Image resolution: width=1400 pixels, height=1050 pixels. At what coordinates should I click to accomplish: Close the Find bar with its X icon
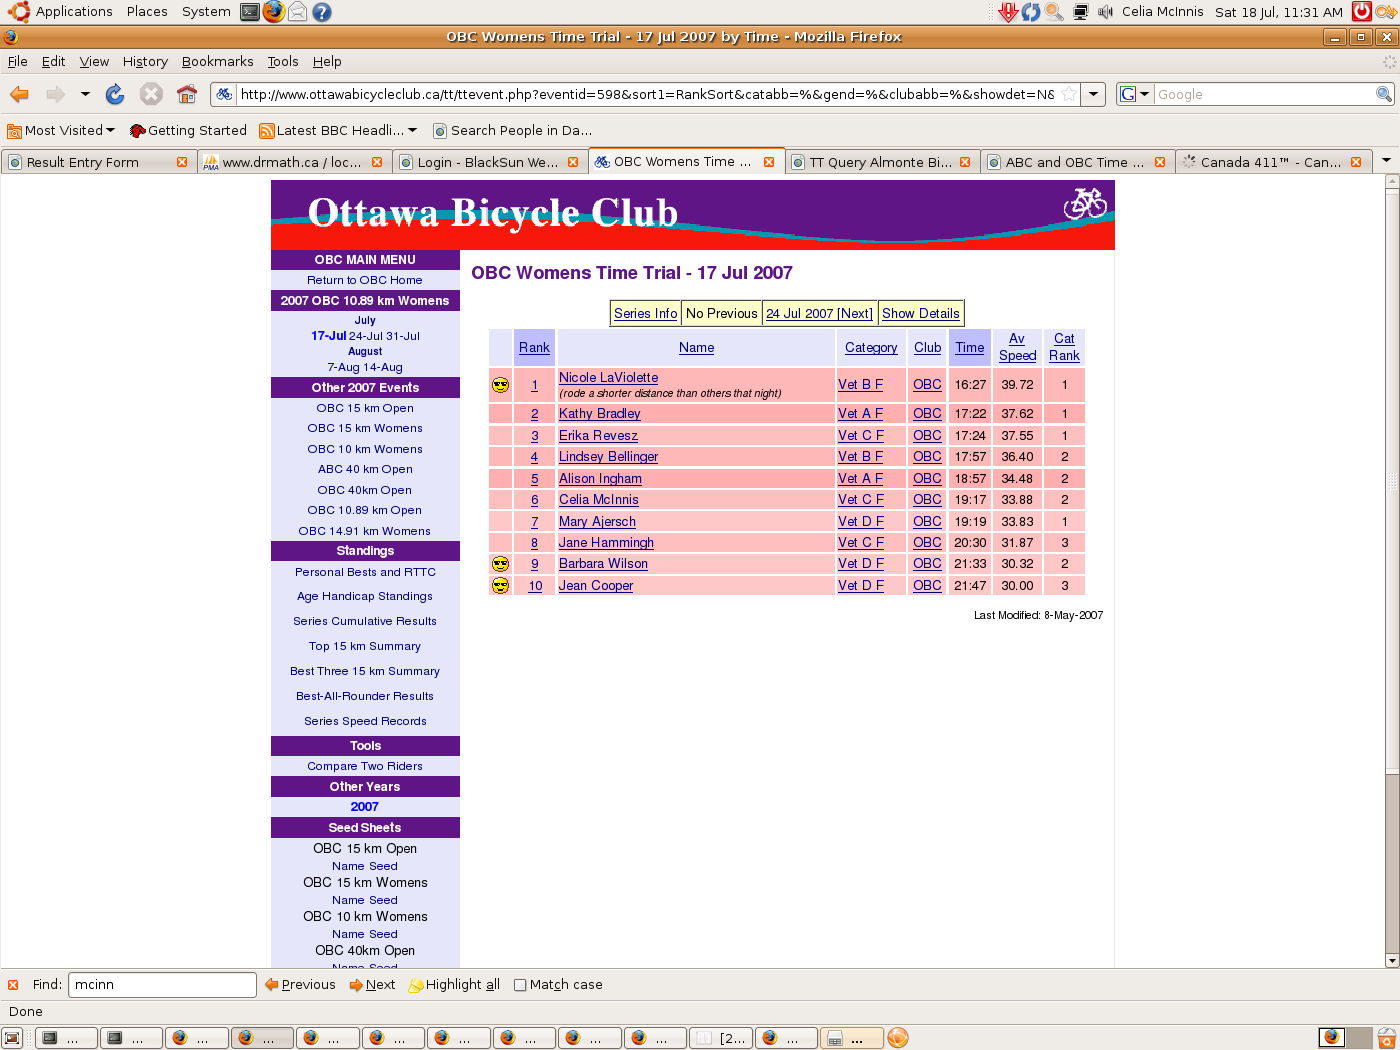point(13,985)
